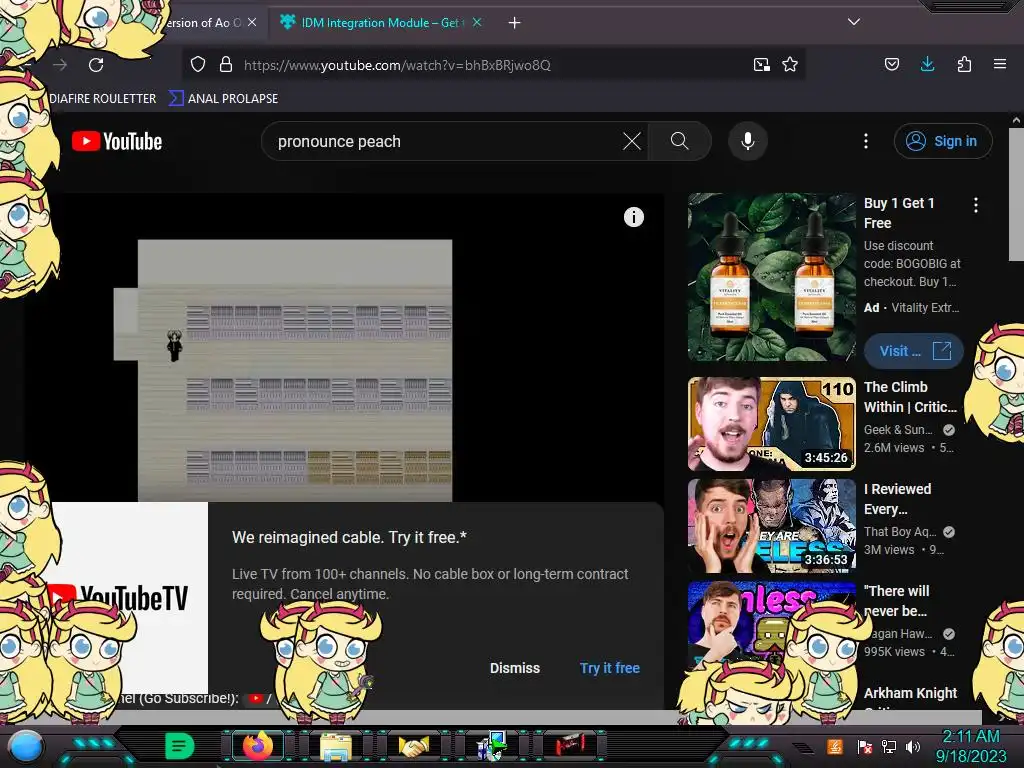Viewport: 1024px width, 768px height.
Task: Open the handshake app on taskbar
Action: point(414,746)
